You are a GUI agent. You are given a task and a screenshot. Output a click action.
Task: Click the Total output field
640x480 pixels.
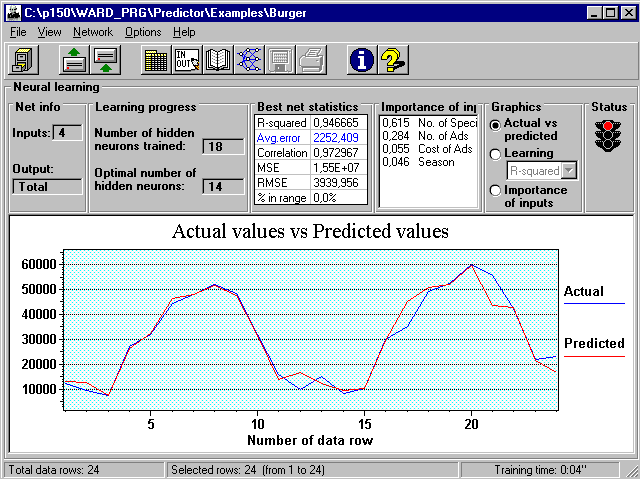(x=47, y=186)
